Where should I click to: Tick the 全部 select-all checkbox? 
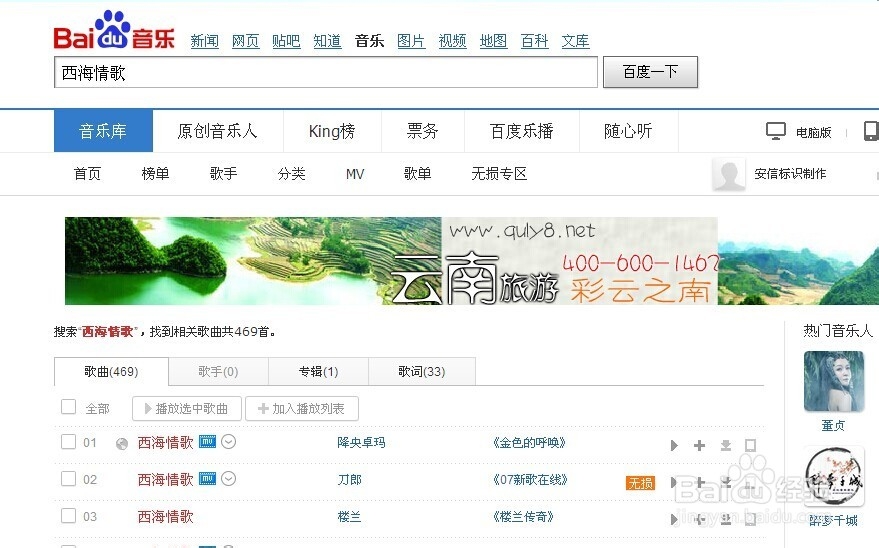pyautogui.click(x=68, y=407)
